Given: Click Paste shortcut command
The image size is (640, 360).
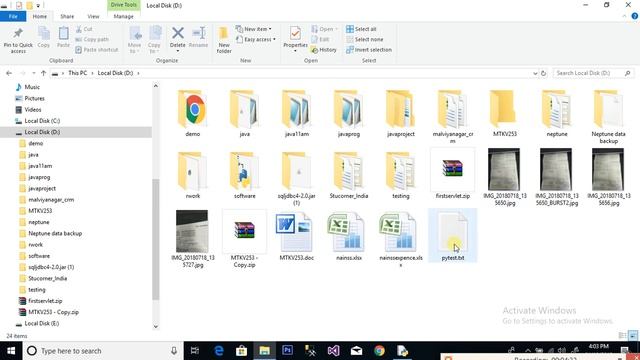Looking at the screenshot, I should (97, 50).
